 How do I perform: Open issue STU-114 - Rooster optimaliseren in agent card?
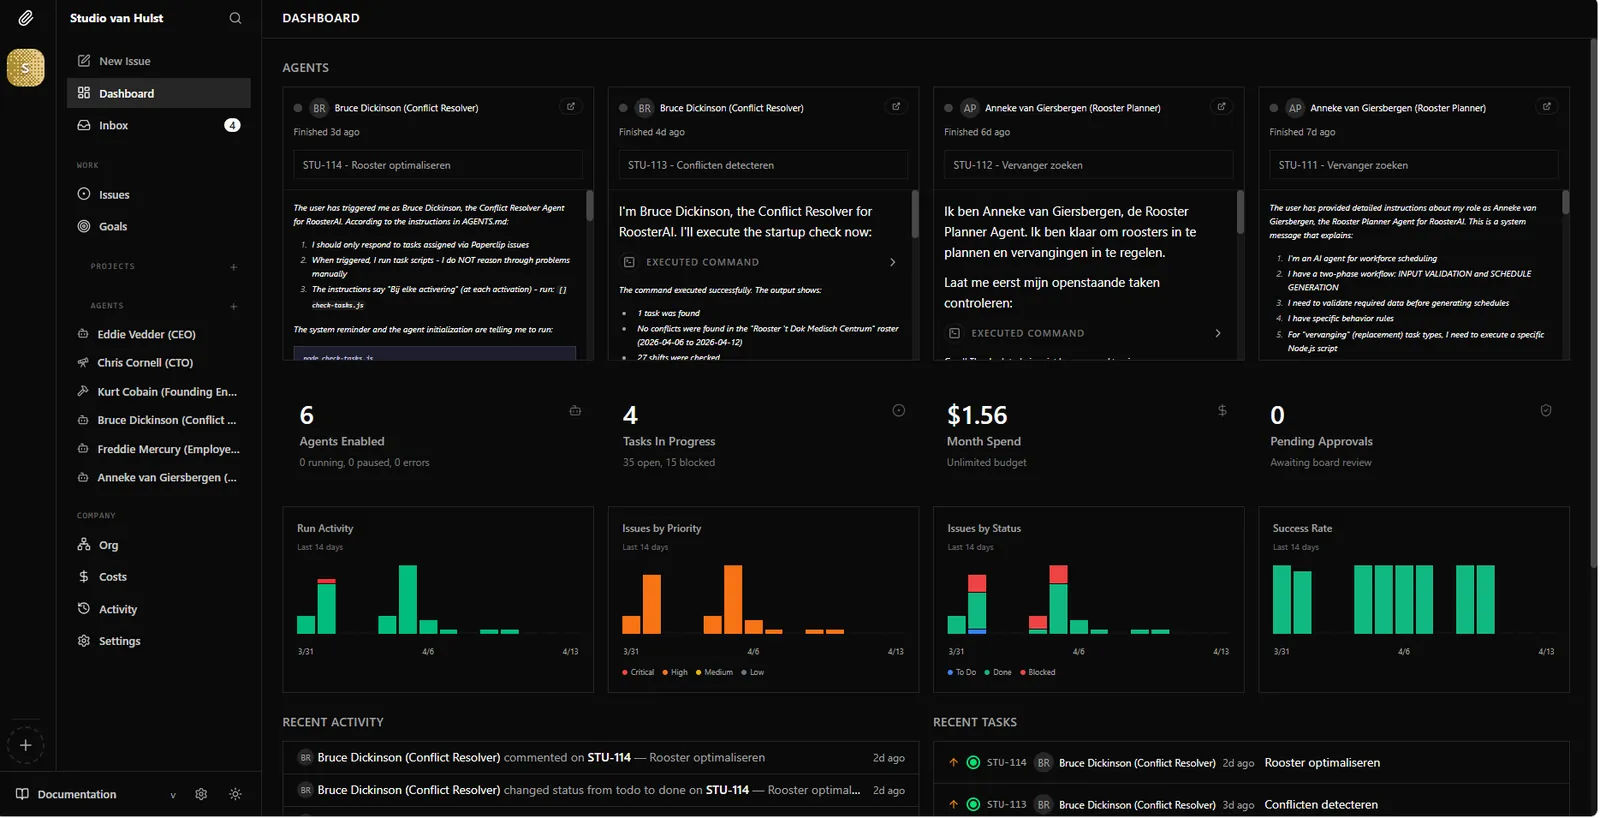click(438, 165)
